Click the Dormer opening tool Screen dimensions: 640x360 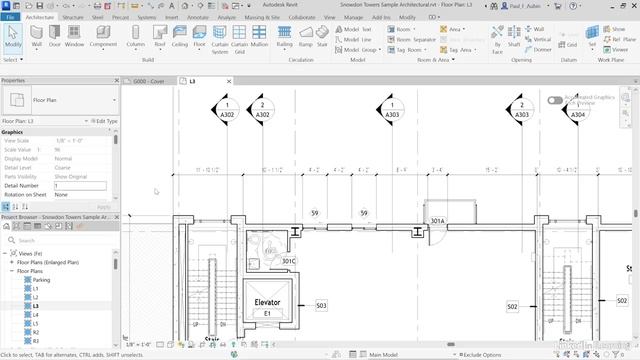pyautogui.click(x=538, y=50)
